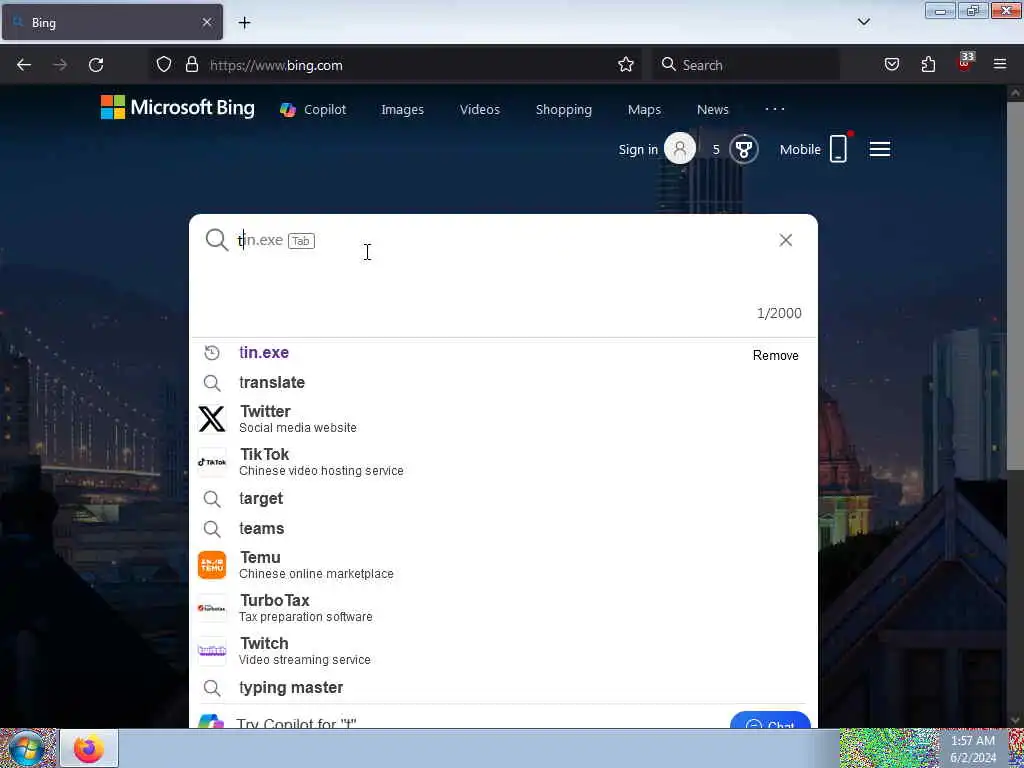Clear the search box with the X

[786, 240]
